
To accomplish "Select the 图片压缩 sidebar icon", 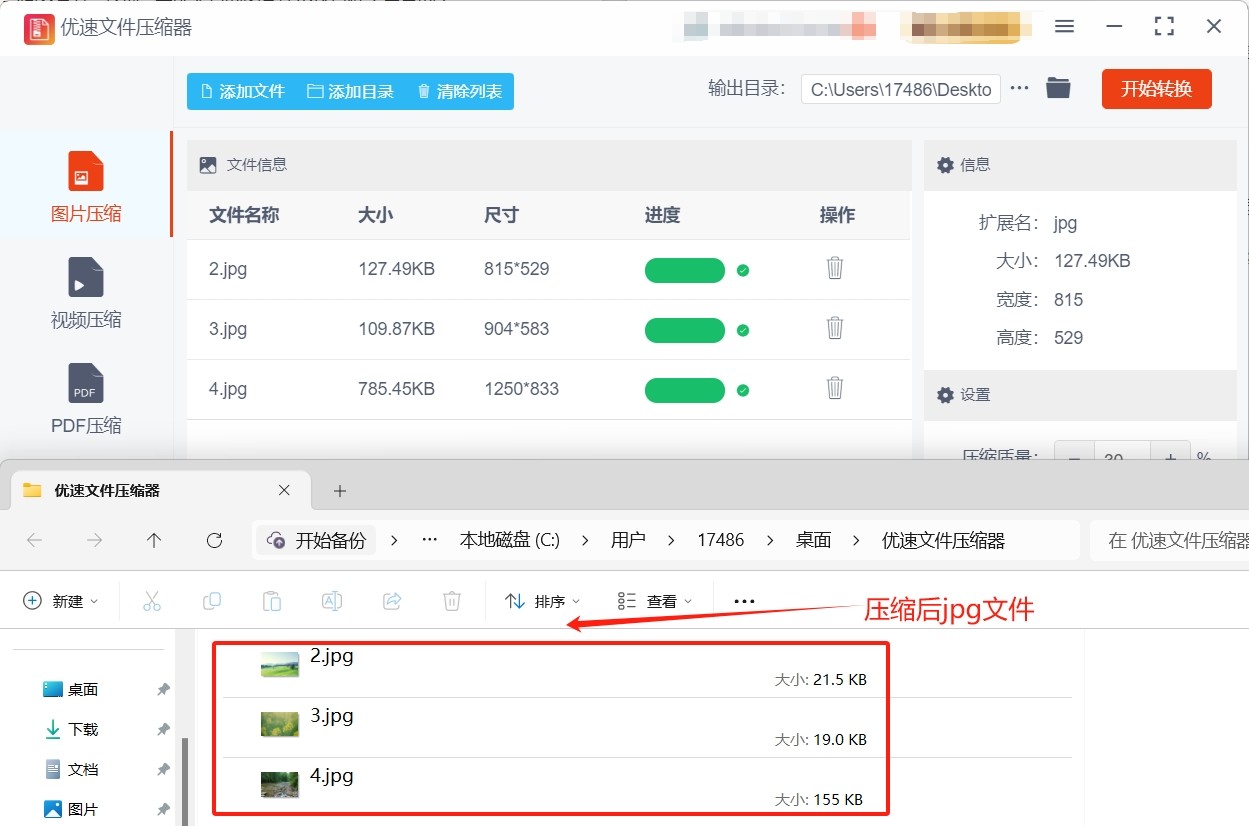I will point(85,172).
